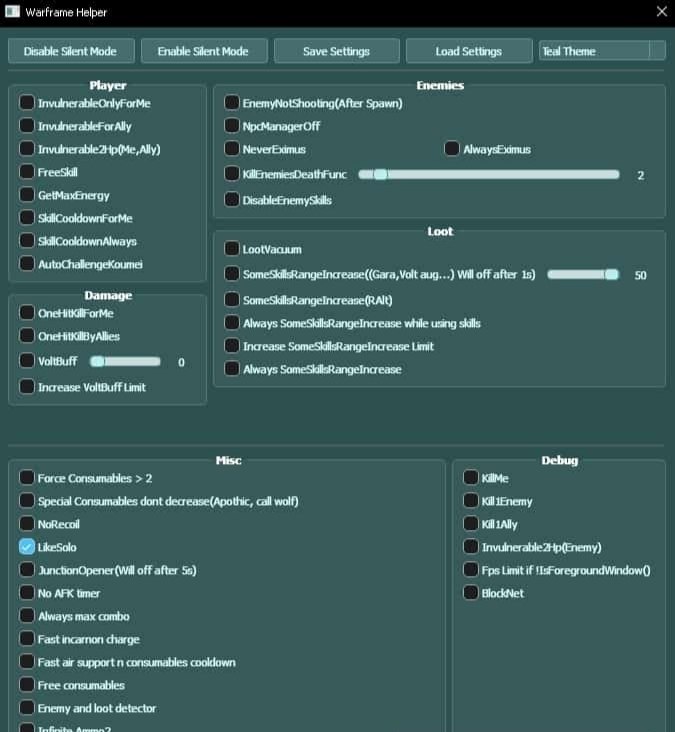Enable Increase VoltBuff Limit
The width and height of the screenshot is (675, 732).
click(x=27, y=387)
